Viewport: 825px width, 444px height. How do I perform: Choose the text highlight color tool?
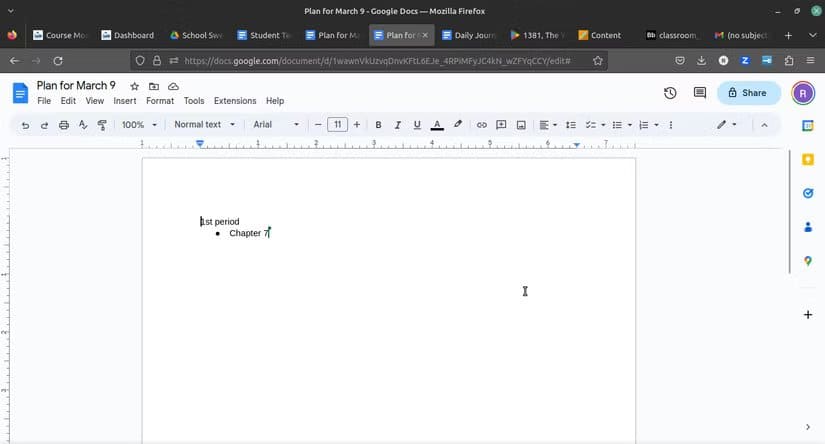[458, 125]
